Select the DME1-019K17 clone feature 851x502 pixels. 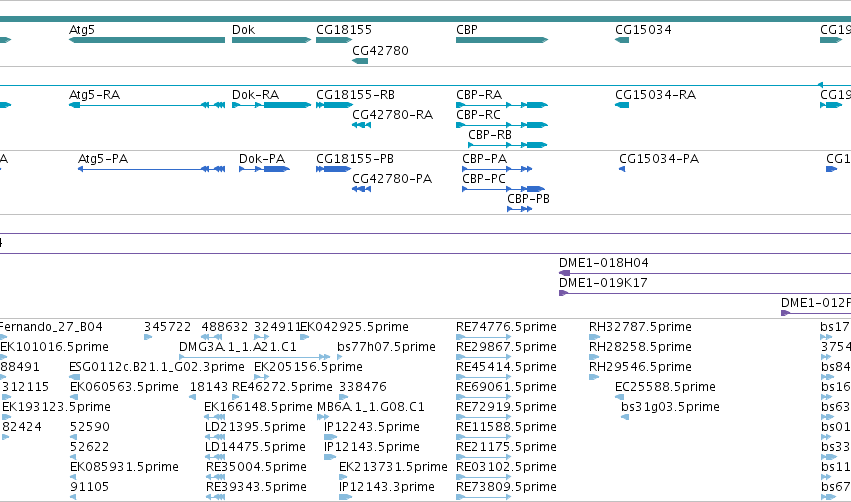pos(705,293)
